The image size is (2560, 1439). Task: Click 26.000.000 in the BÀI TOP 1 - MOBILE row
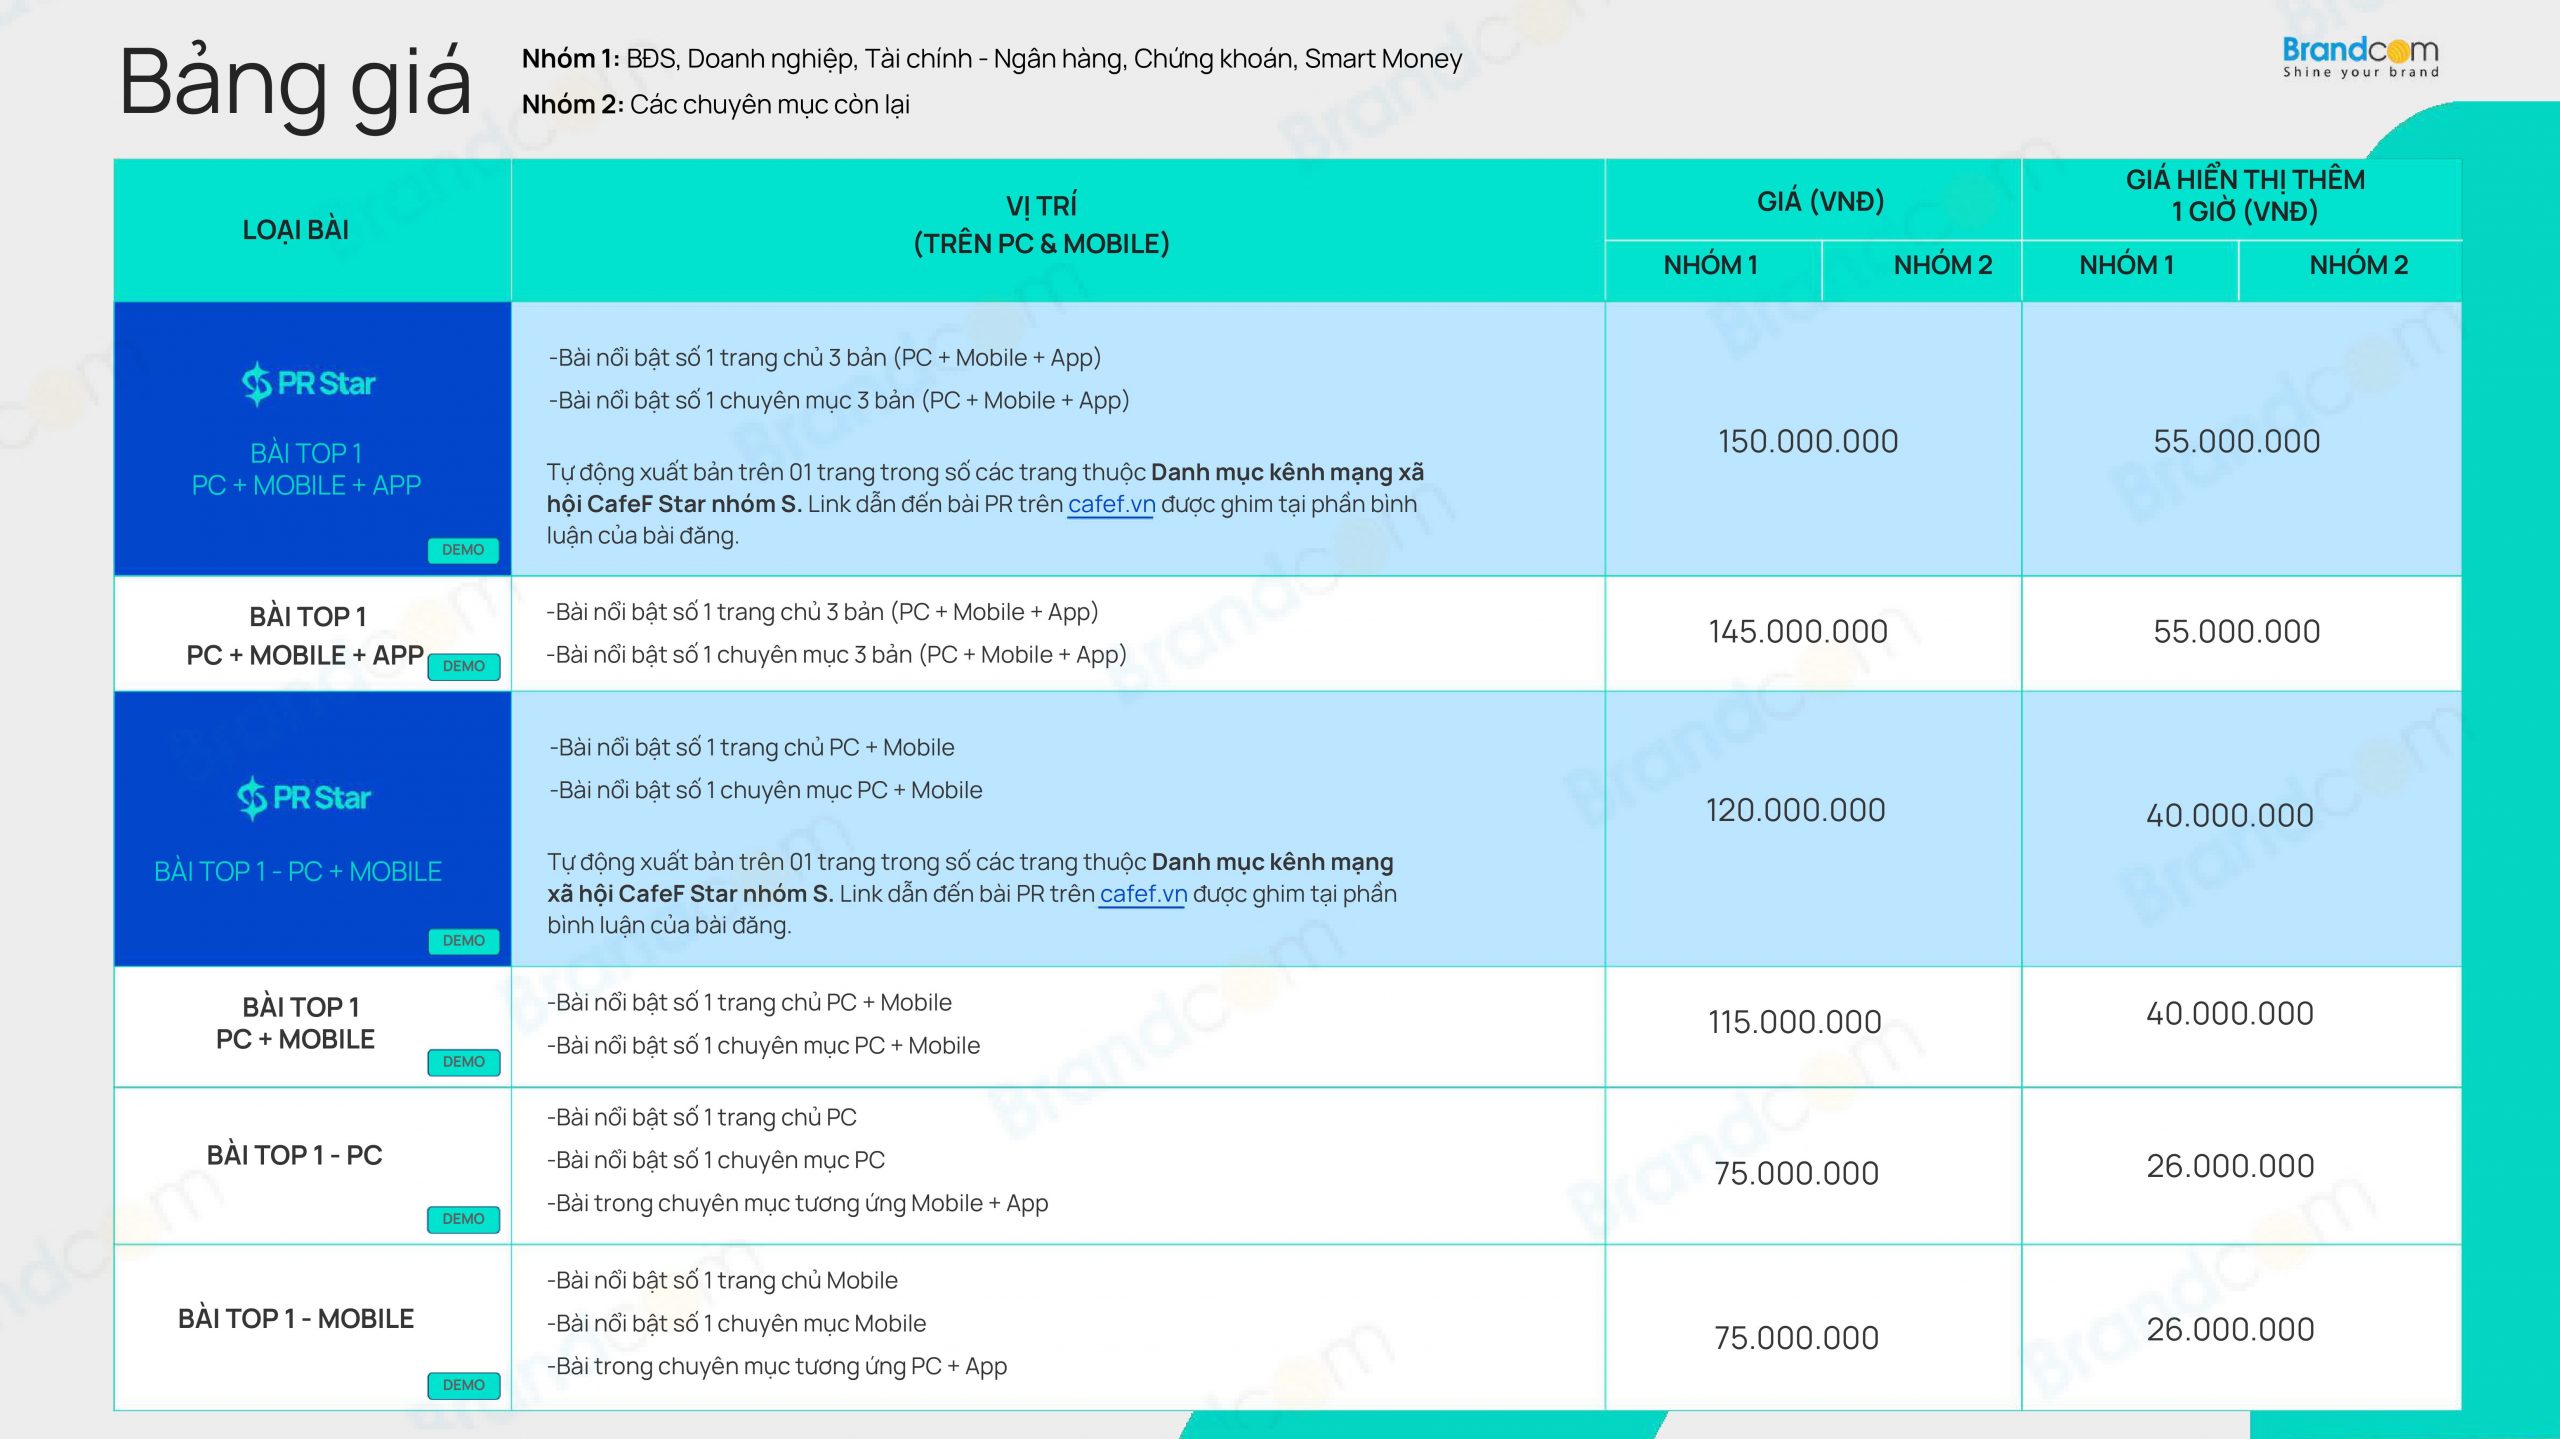click(x=2230, y=1330)
